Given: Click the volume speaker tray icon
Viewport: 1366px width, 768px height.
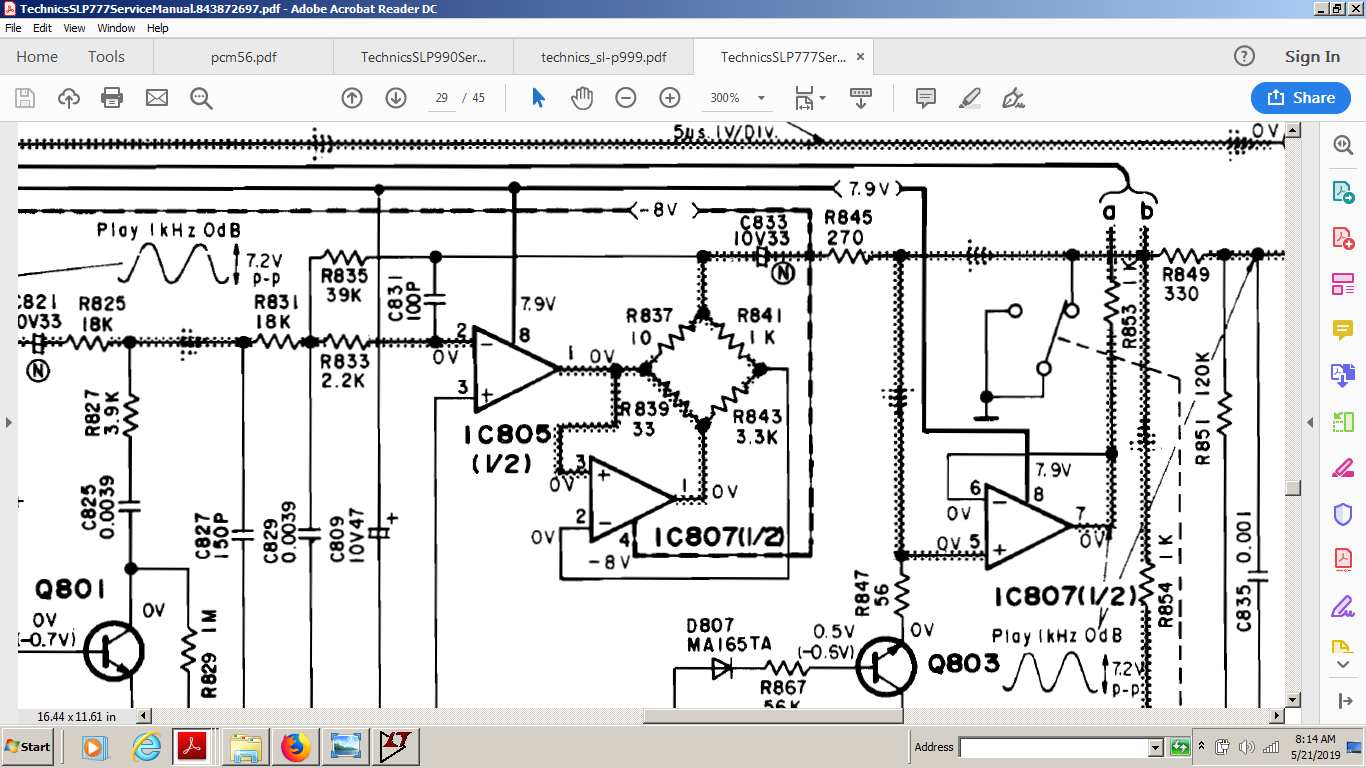Looking at the screenshot, I should (x=1246, y=747).
